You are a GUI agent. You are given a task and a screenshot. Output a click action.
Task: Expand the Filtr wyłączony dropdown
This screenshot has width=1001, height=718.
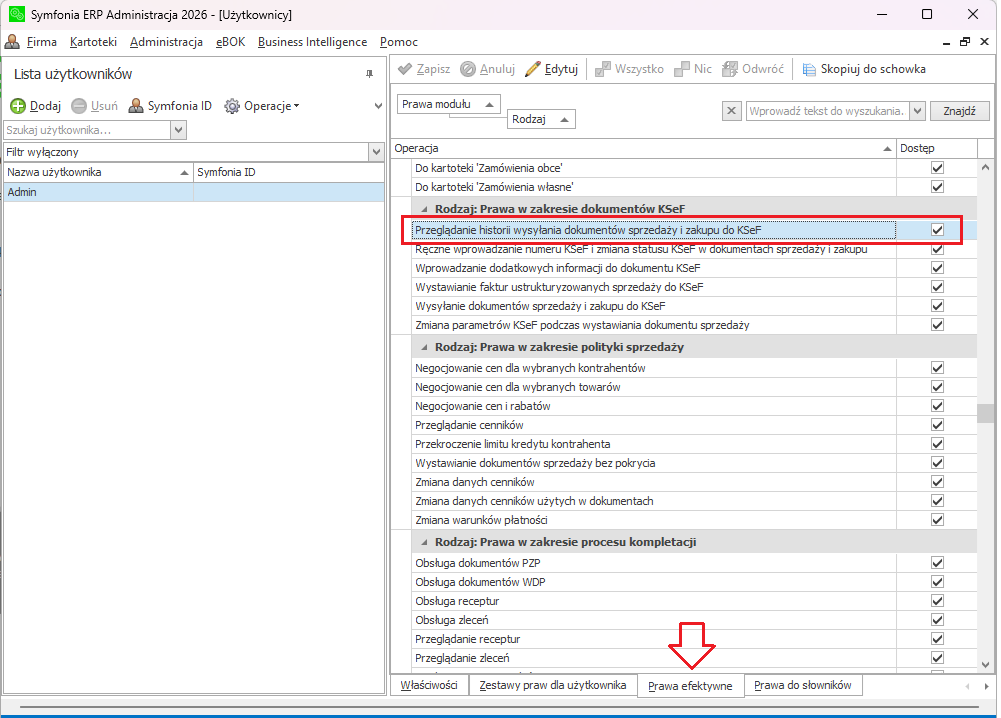pos(376,152)
